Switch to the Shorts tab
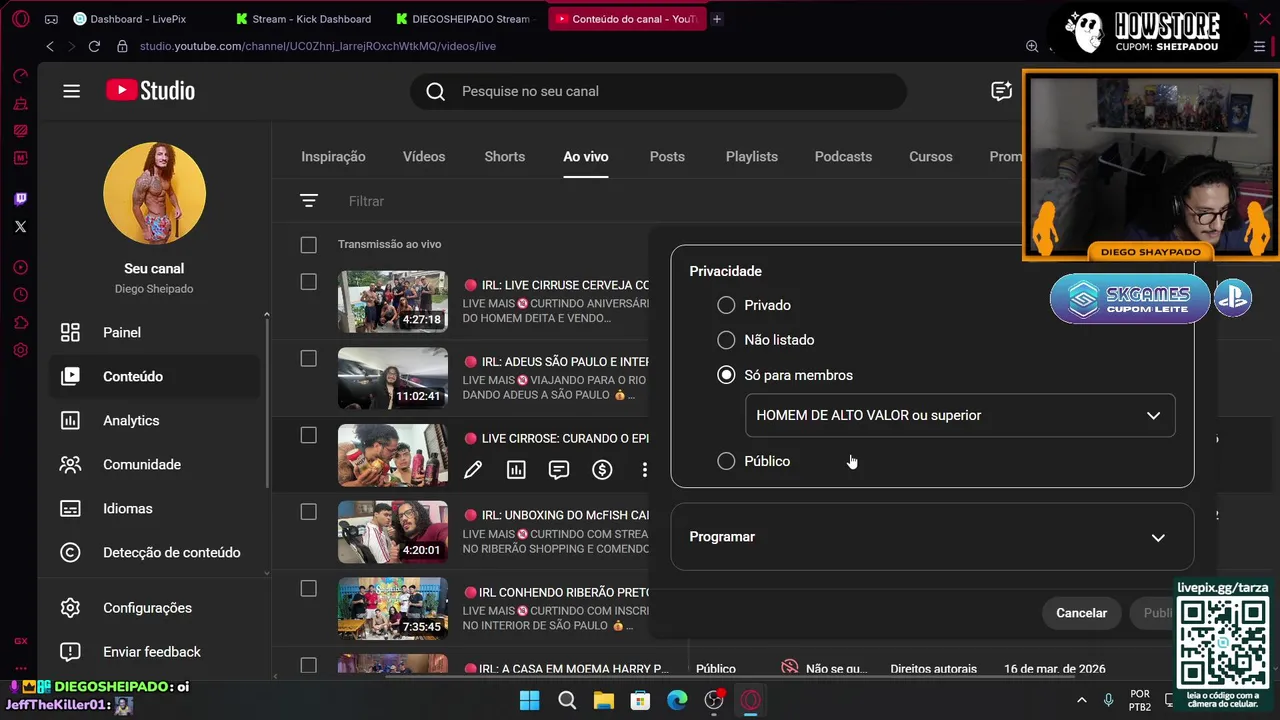The image size is (1280, 720). click(505, 157)
